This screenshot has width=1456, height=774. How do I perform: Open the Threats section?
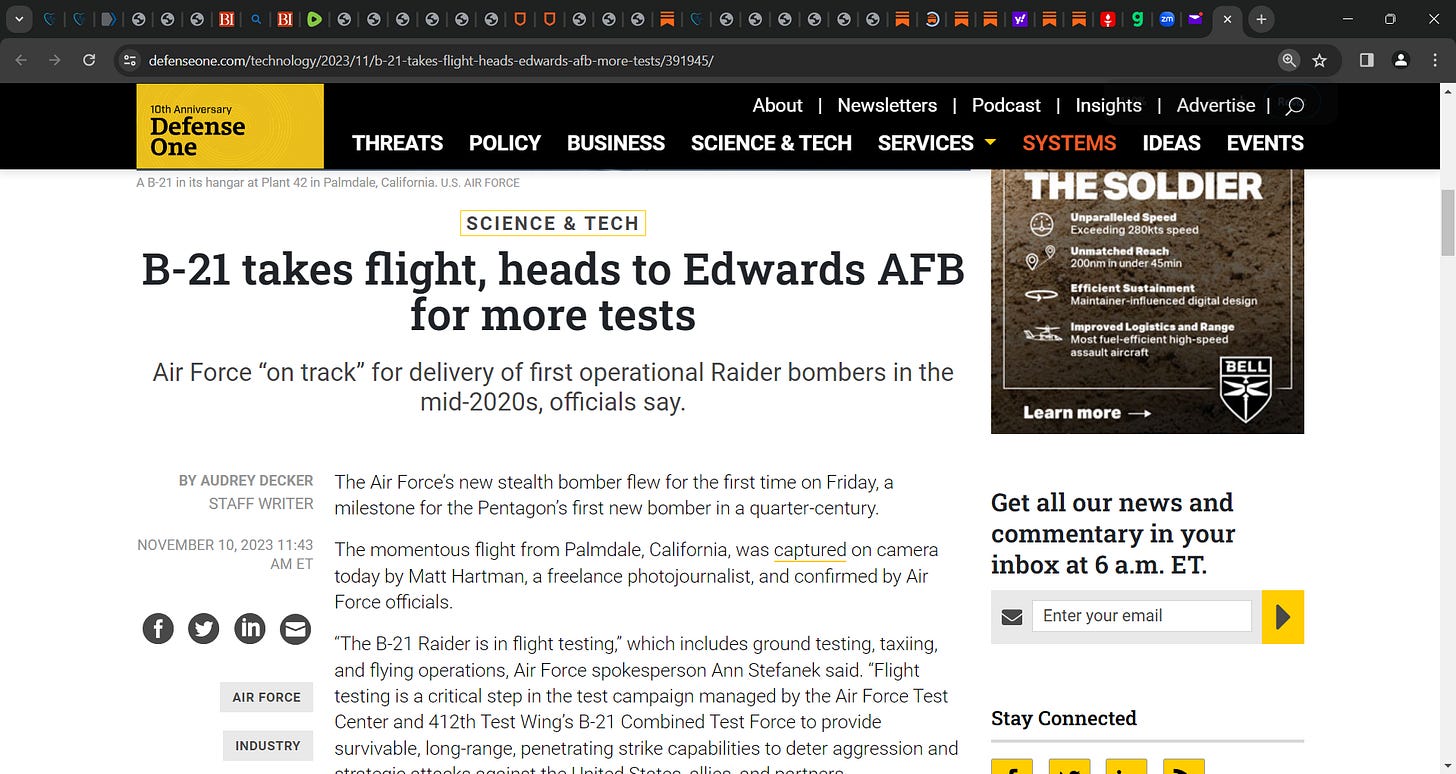[397, 143]
